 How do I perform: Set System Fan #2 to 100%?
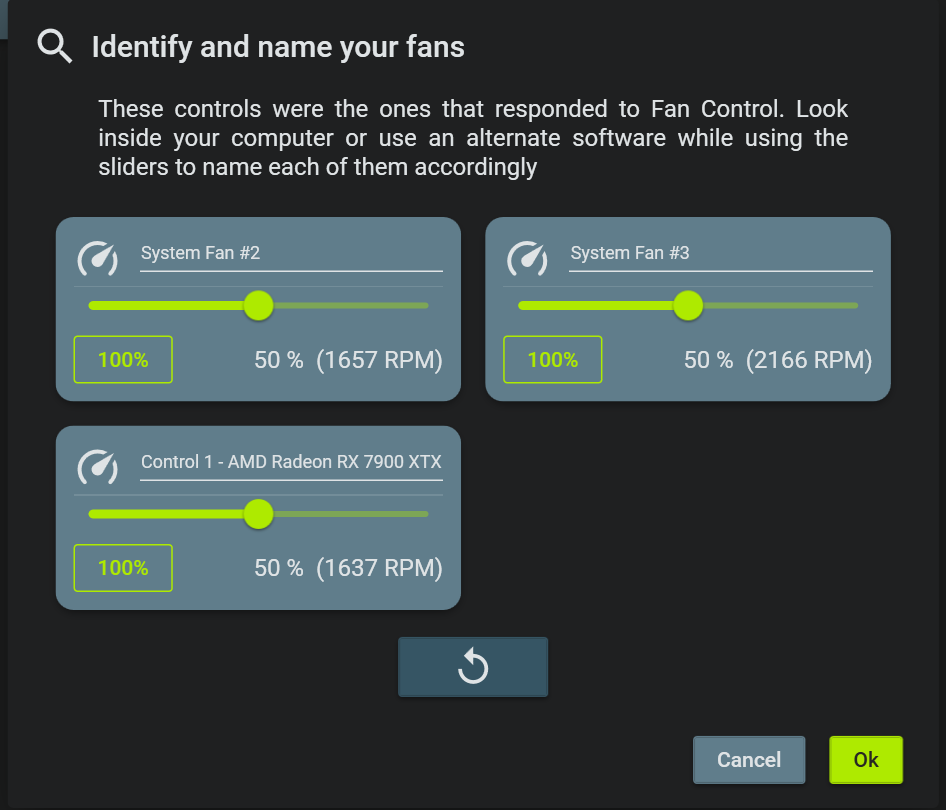pos(123,359)
